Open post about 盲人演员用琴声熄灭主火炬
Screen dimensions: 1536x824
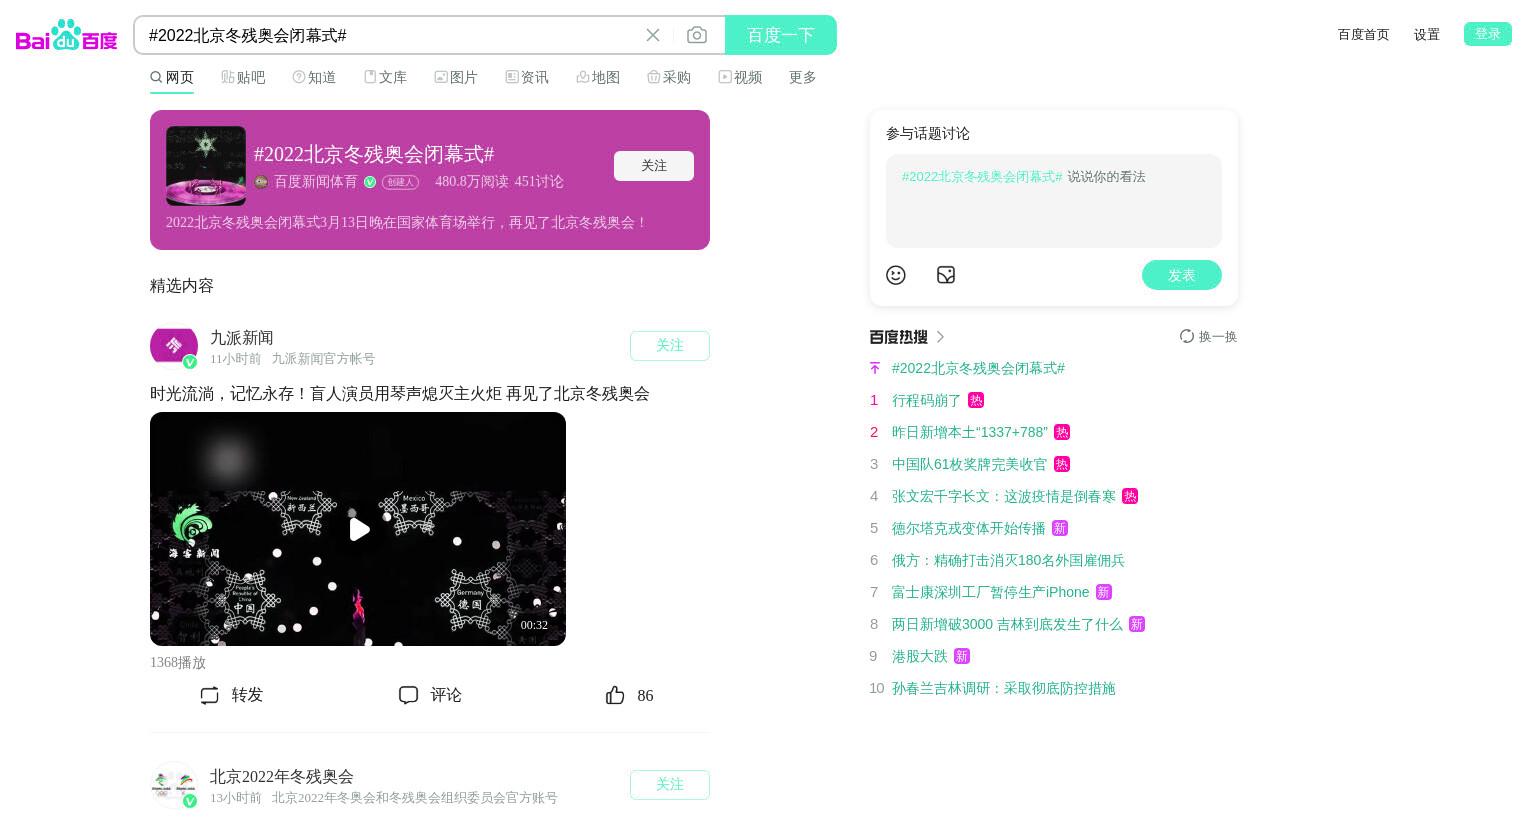400,394
